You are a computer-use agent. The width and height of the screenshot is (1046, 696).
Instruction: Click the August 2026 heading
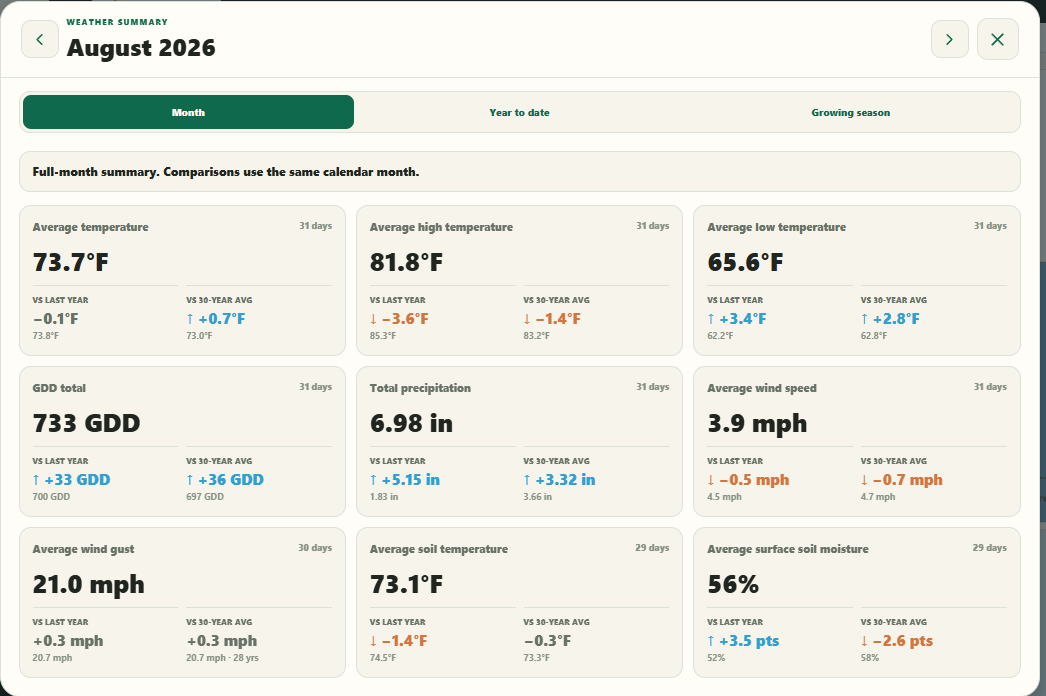(x=141, y=48)
